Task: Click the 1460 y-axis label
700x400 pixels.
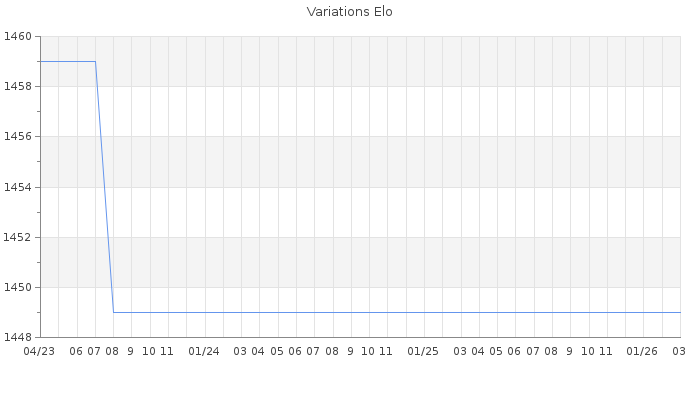Action: [19, 37]
